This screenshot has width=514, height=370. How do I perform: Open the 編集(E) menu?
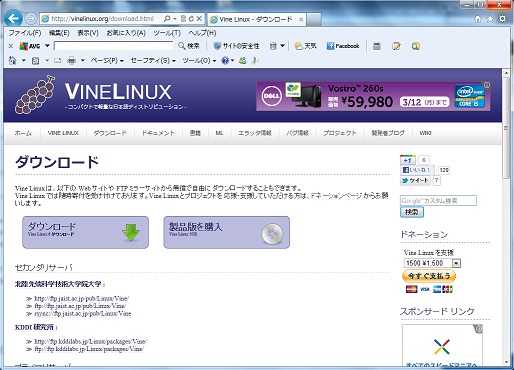pyautogui.click(x=59, y=33)
